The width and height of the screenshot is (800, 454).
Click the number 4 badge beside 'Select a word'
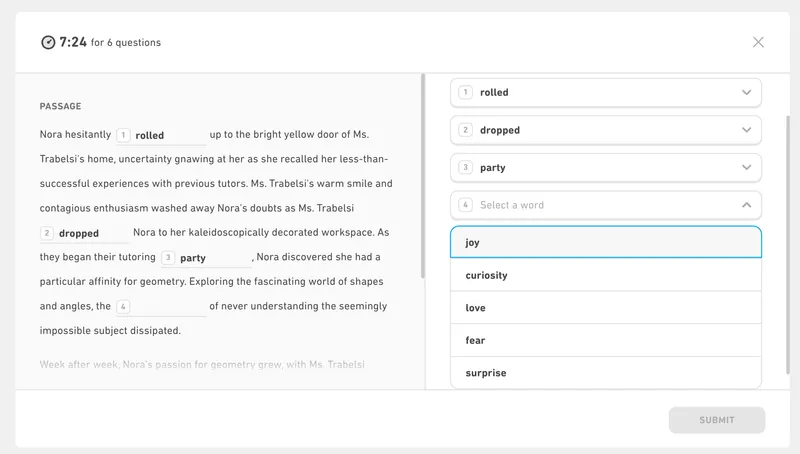coord(465,205)
